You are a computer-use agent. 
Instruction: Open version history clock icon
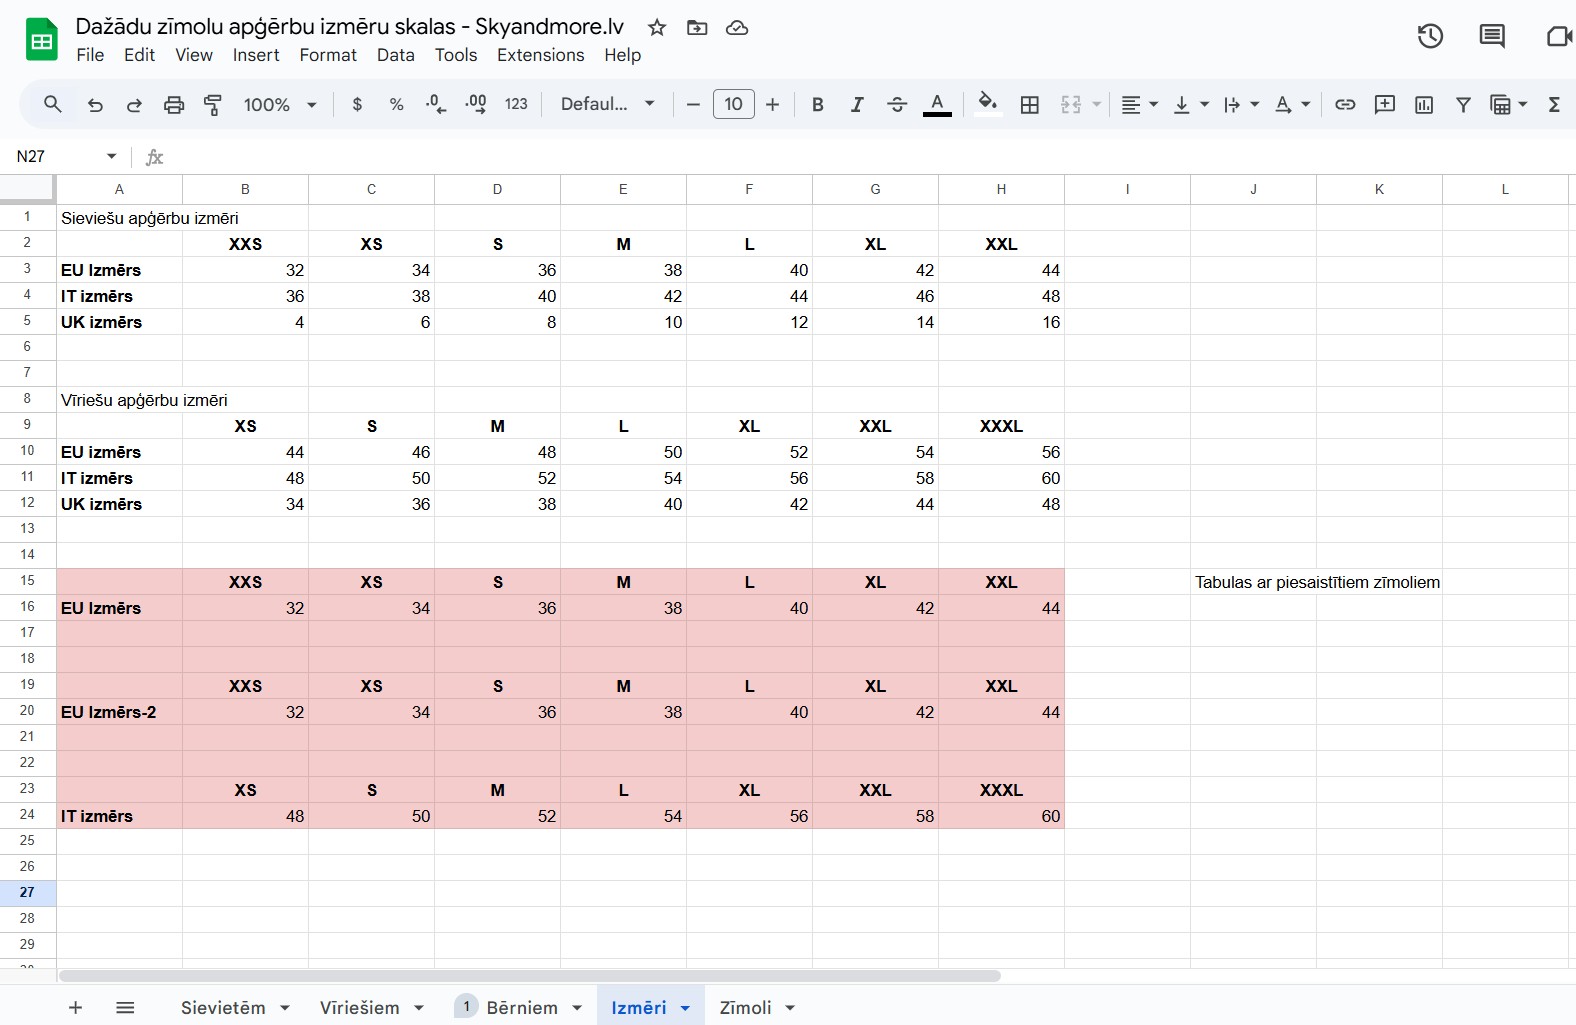[x=1430, y=37]
